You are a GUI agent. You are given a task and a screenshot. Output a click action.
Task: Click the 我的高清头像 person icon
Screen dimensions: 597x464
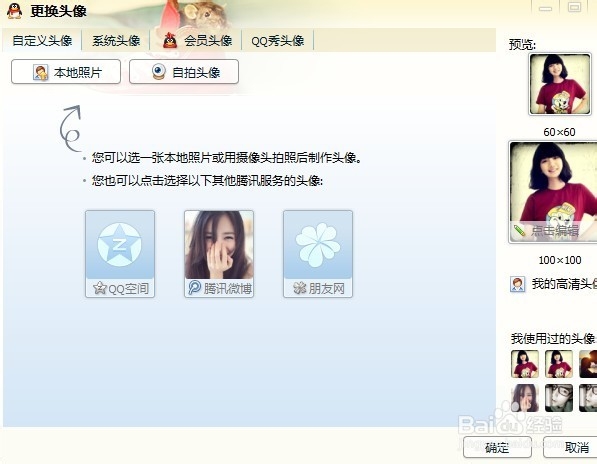517,284
